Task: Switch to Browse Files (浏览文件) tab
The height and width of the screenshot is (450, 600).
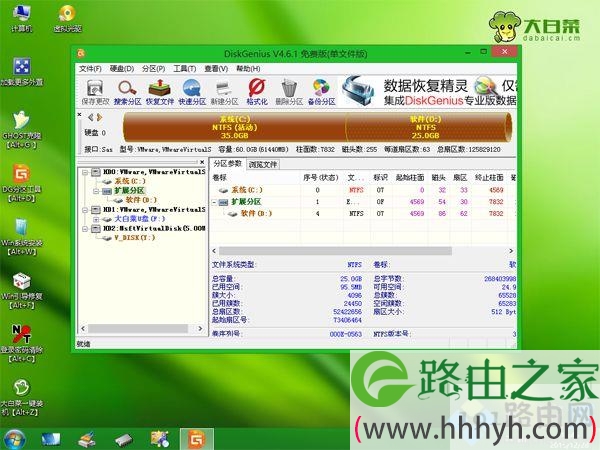Action: [263, 165]
